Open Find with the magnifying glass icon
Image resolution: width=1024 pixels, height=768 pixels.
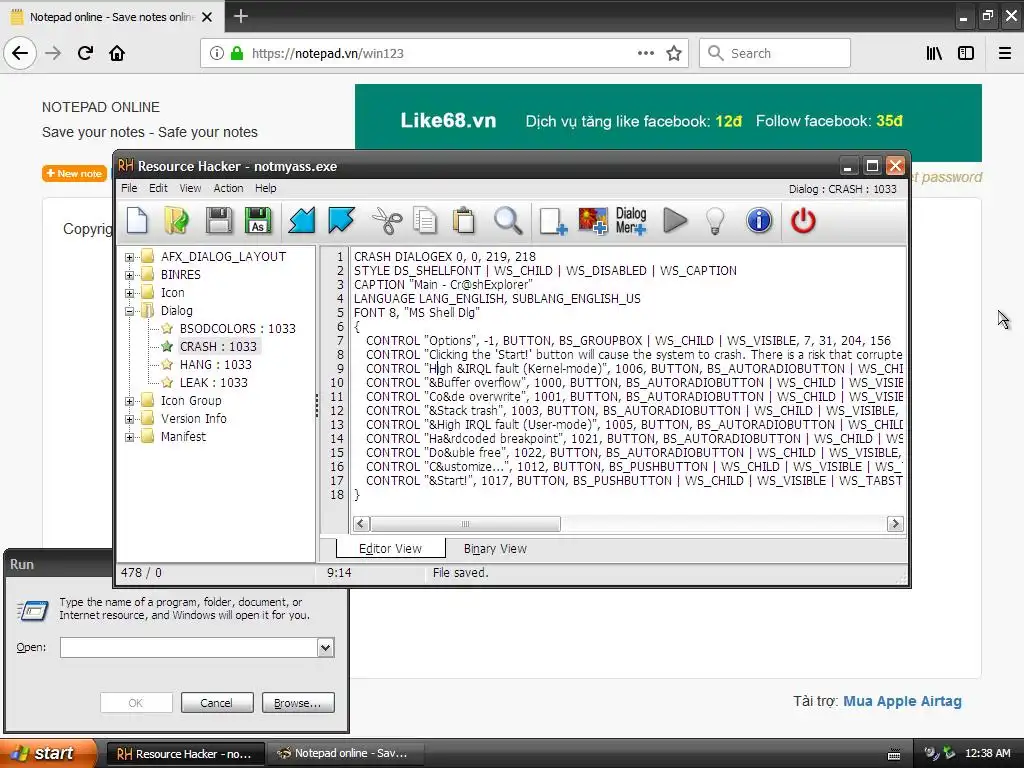508,221
